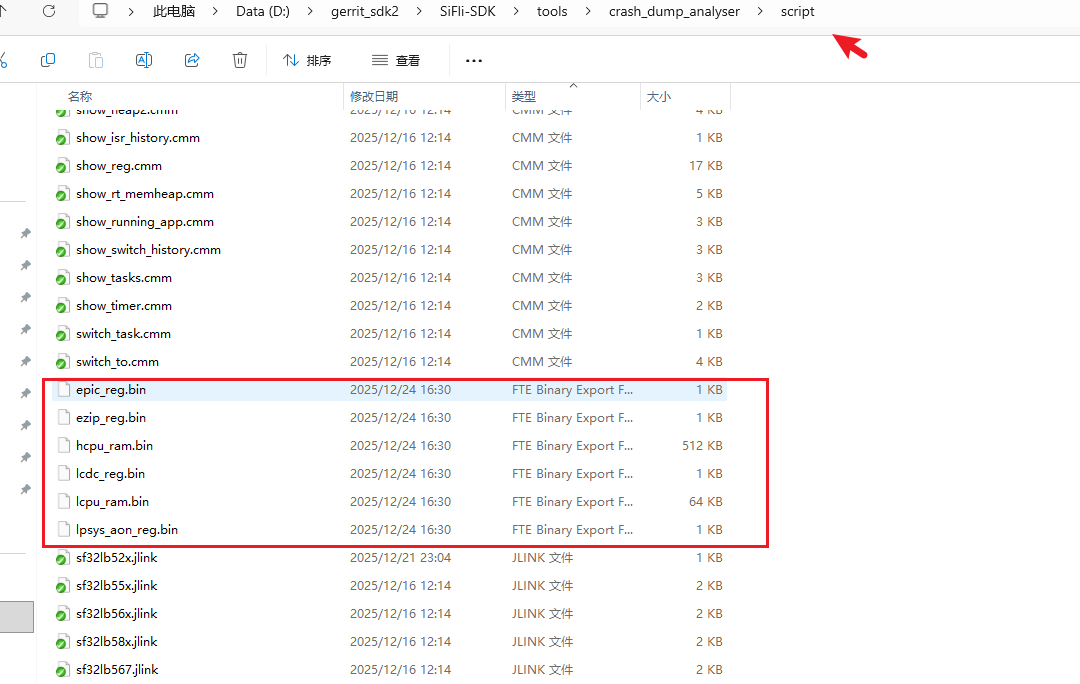Refresh the folder using the address bar icon
The image size is (1080, 684).
pyautogui.click(x=49, y=11)
